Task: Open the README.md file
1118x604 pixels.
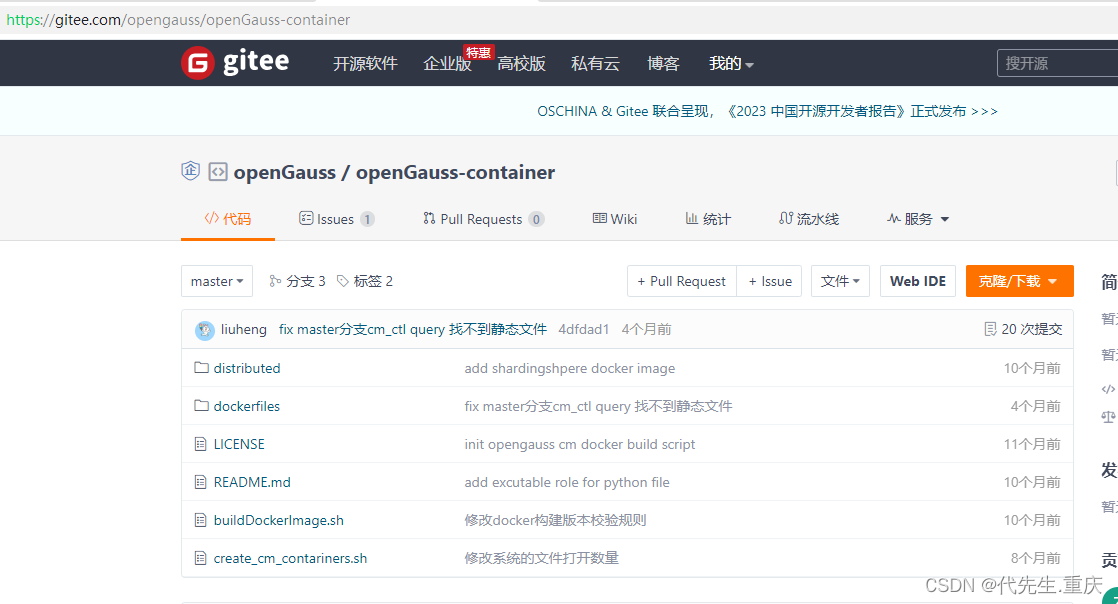Action: [x=251, y=482]
